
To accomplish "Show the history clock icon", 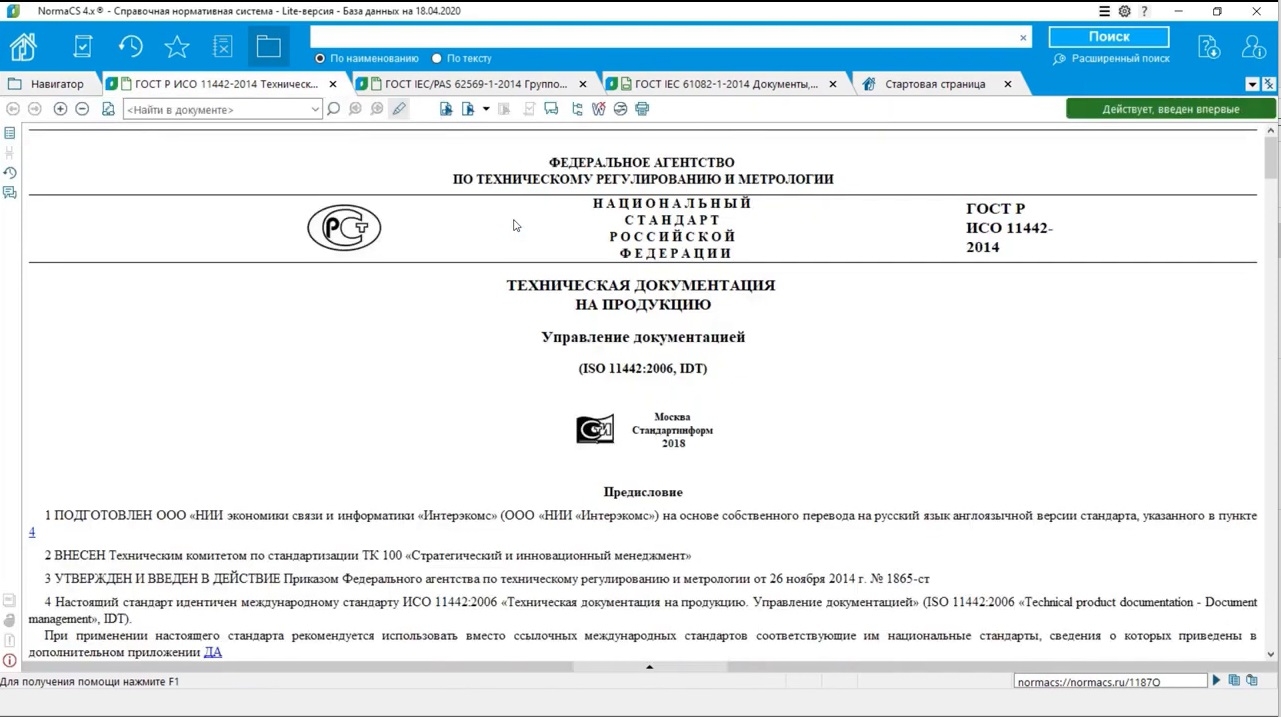I will (130, 46).
